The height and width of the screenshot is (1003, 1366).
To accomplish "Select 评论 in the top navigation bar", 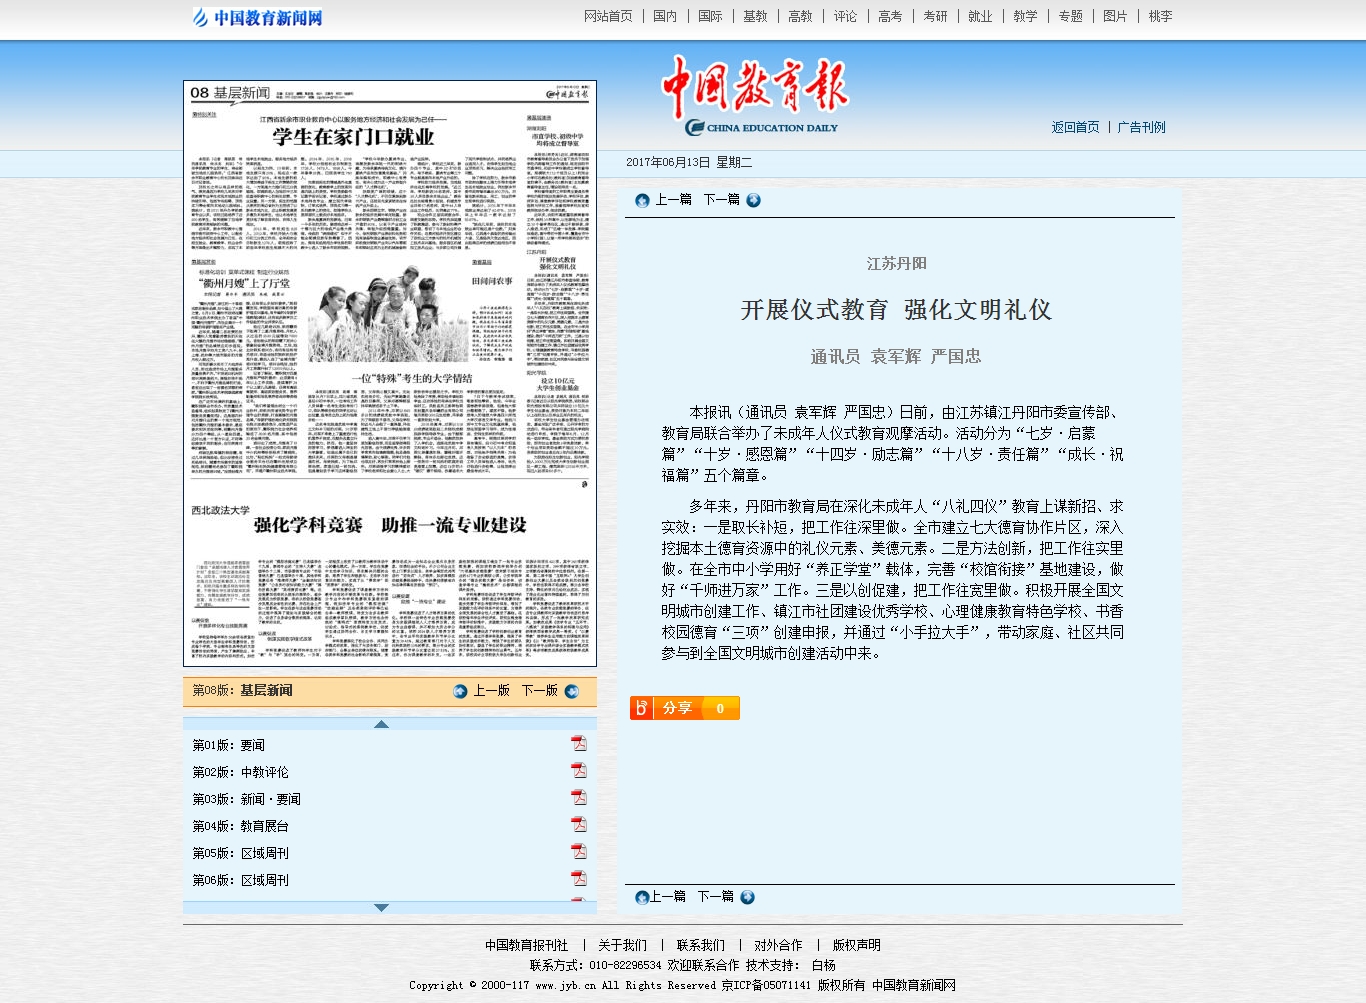I will [x=845, y=16].
